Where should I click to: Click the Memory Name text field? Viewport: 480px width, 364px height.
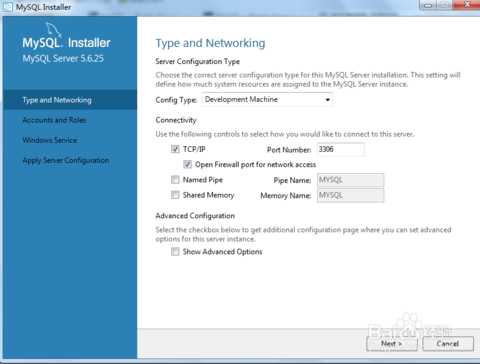350,195
